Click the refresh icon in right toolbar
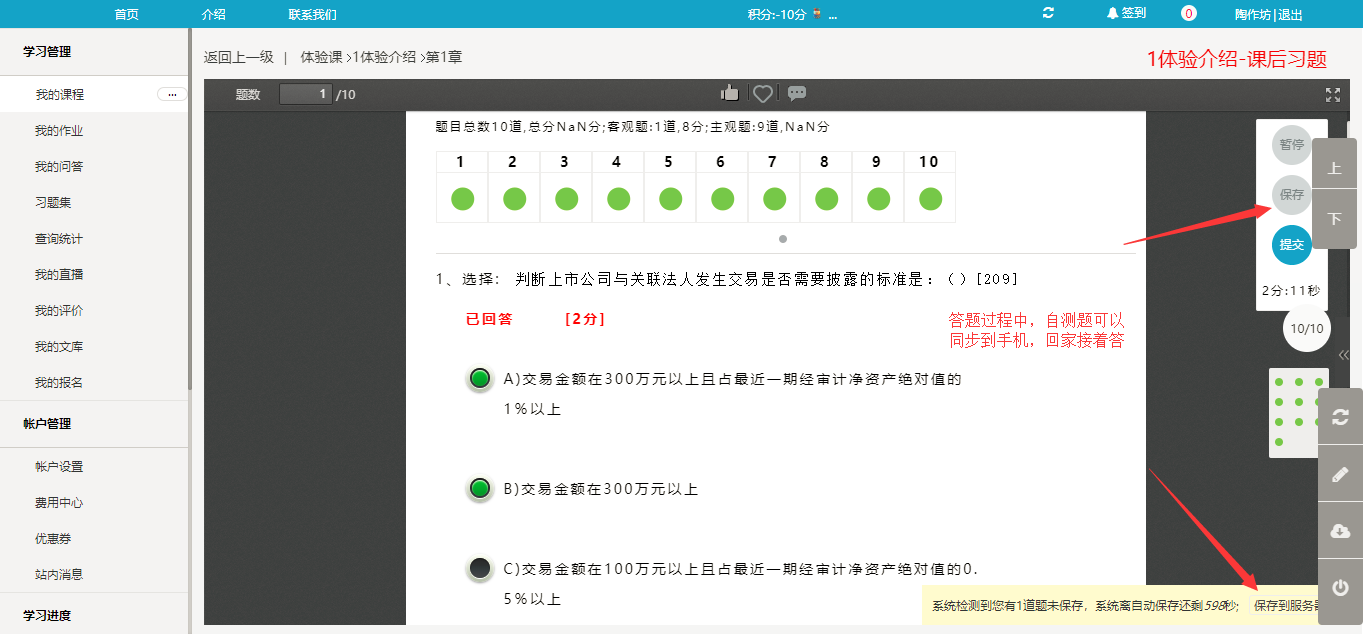 click(x=1340, y=417)
